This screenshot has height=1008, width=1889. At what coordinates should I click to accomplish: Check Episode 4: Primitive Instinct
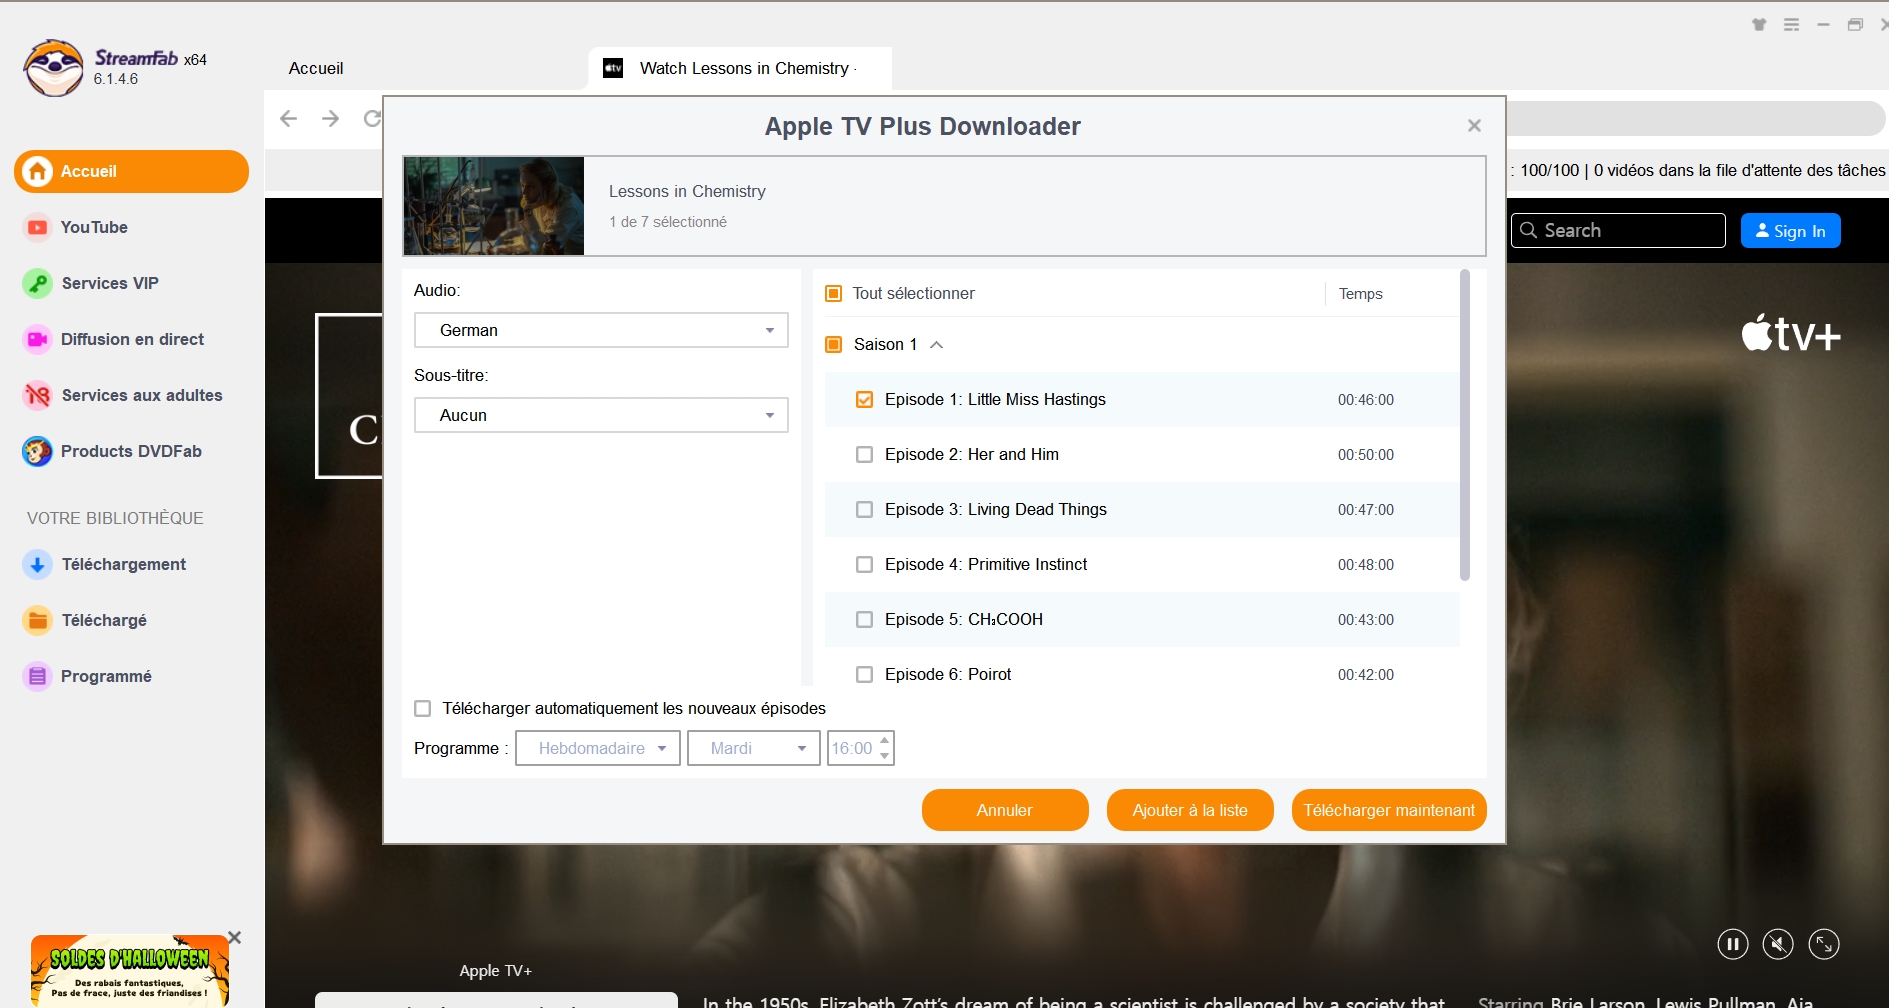point(865,565)
